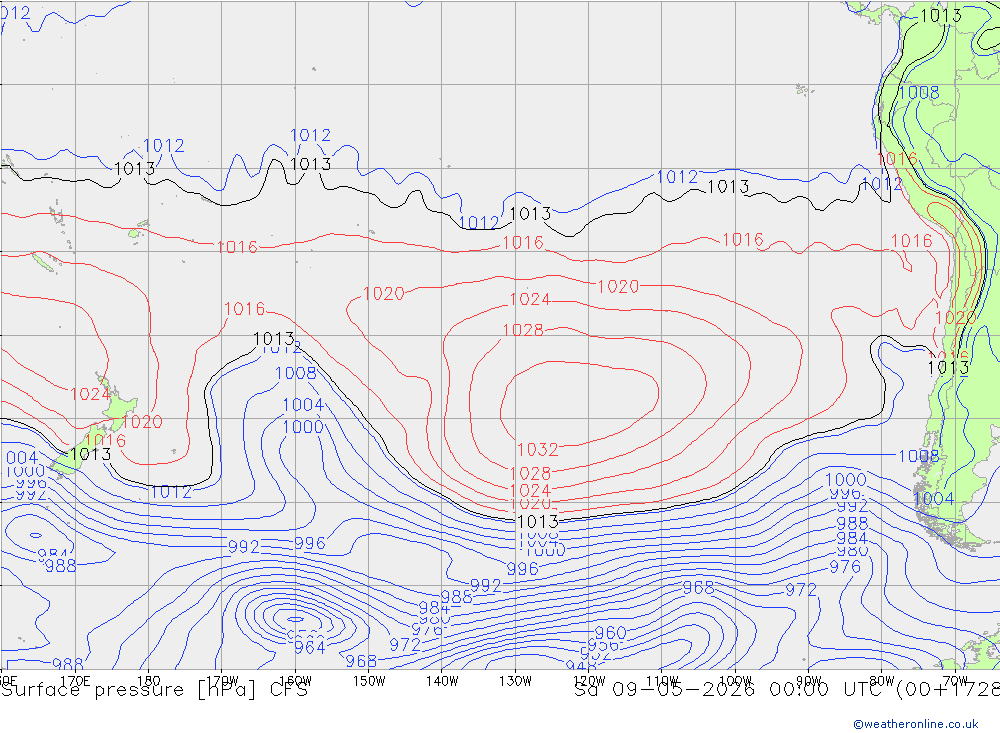Select the 1008 label over northern South America
Viewport: 1000px width, 733px height.
(x=919, y=93)
